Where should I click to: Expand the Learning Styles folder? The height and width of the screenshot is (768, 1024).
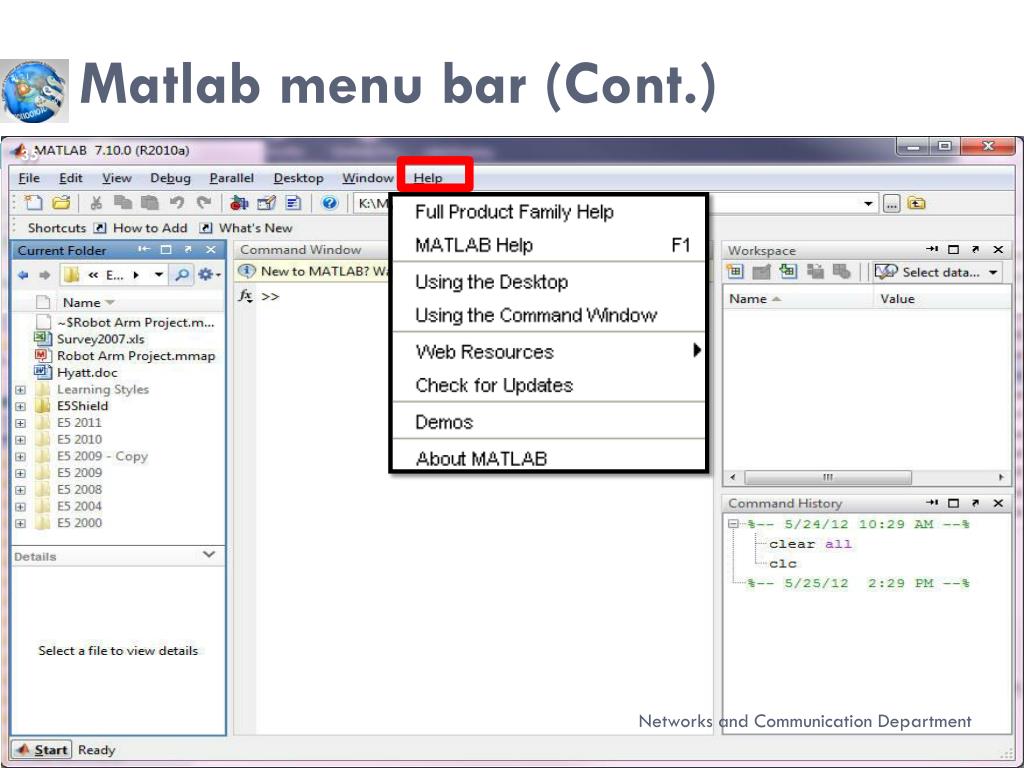coord(20,390)
